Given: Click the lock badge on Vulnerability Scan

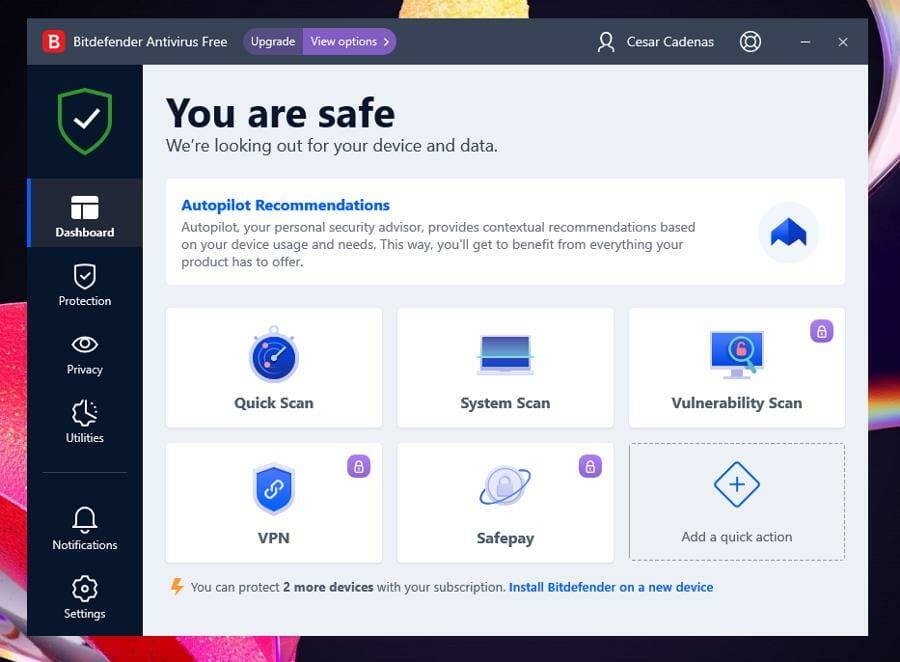Looking at the screenshot, I should click(x=821, y=331).
